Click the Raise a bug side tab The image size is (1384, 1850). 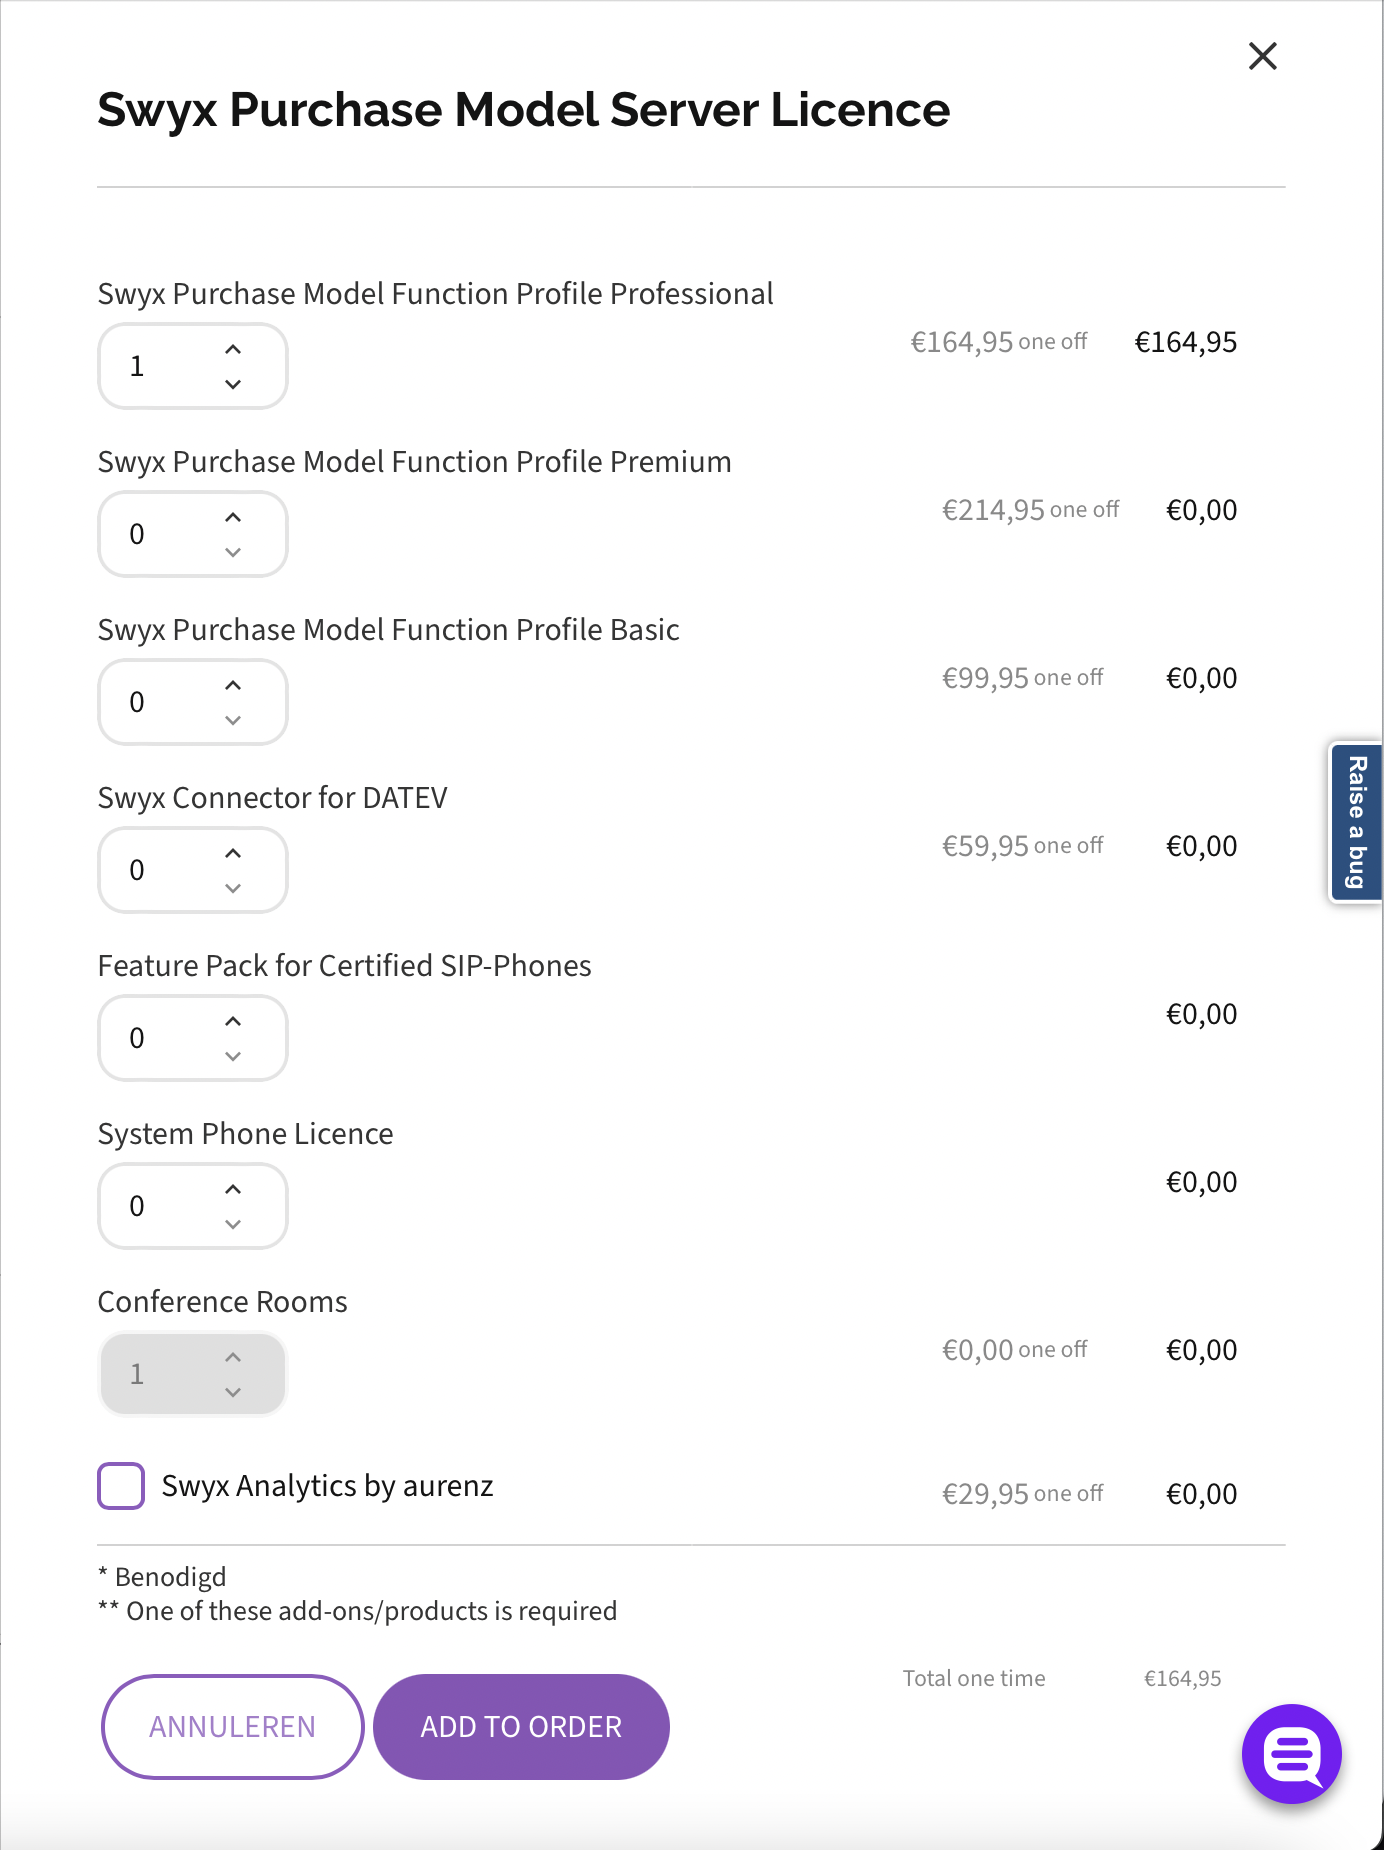1354,824
